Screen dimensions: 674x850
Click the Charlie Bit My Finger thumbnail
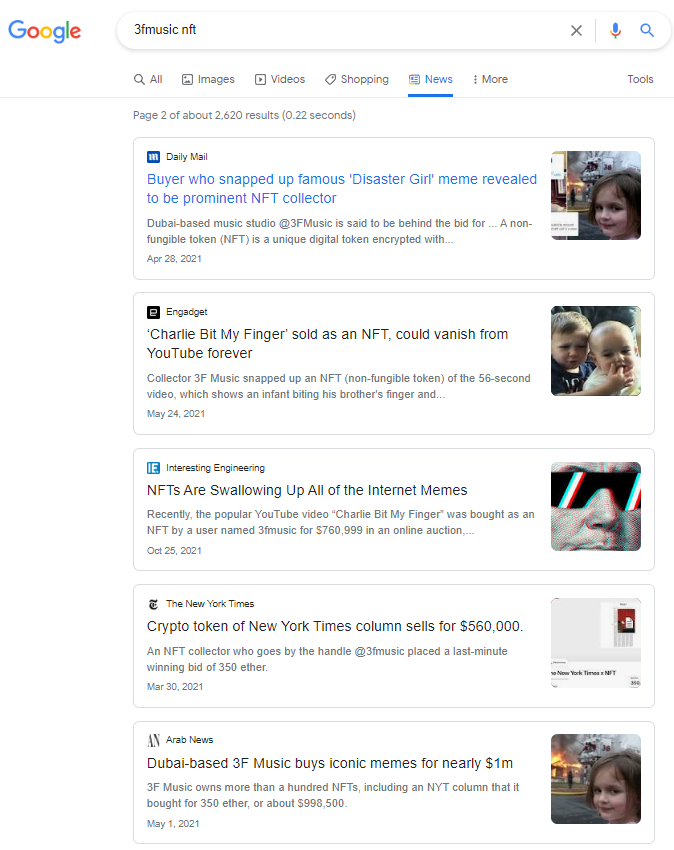[596, 351]
